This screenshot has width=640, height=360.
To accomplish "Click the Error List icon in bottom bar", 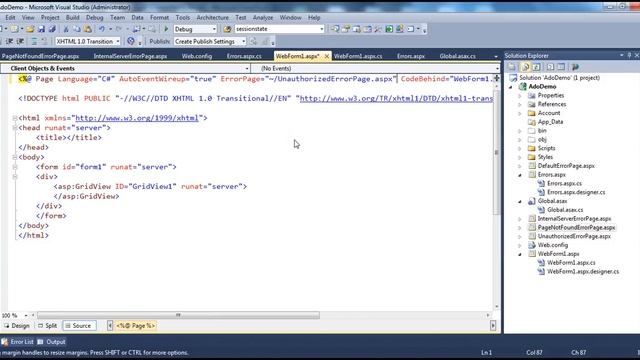I will click(4, 342).
